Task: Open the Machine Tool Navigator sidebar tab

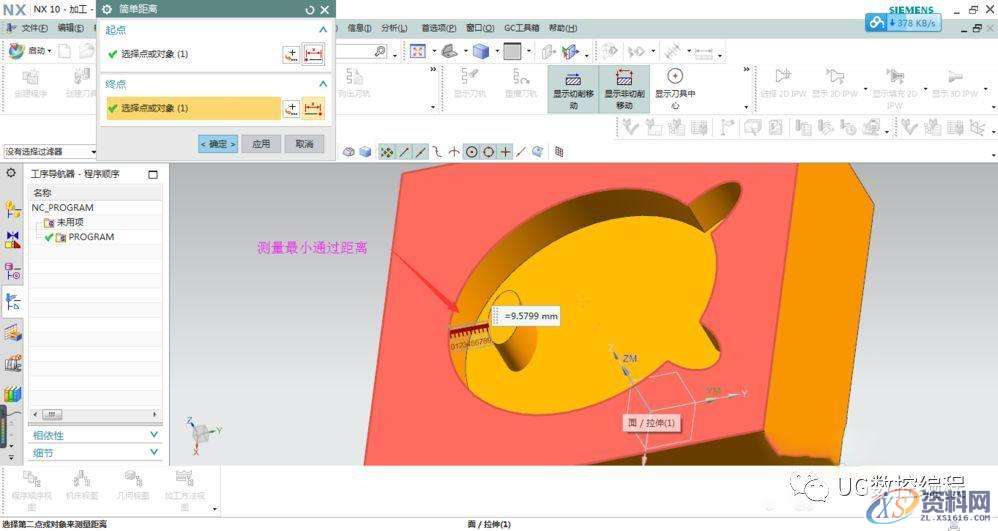Action: (13, 363)
